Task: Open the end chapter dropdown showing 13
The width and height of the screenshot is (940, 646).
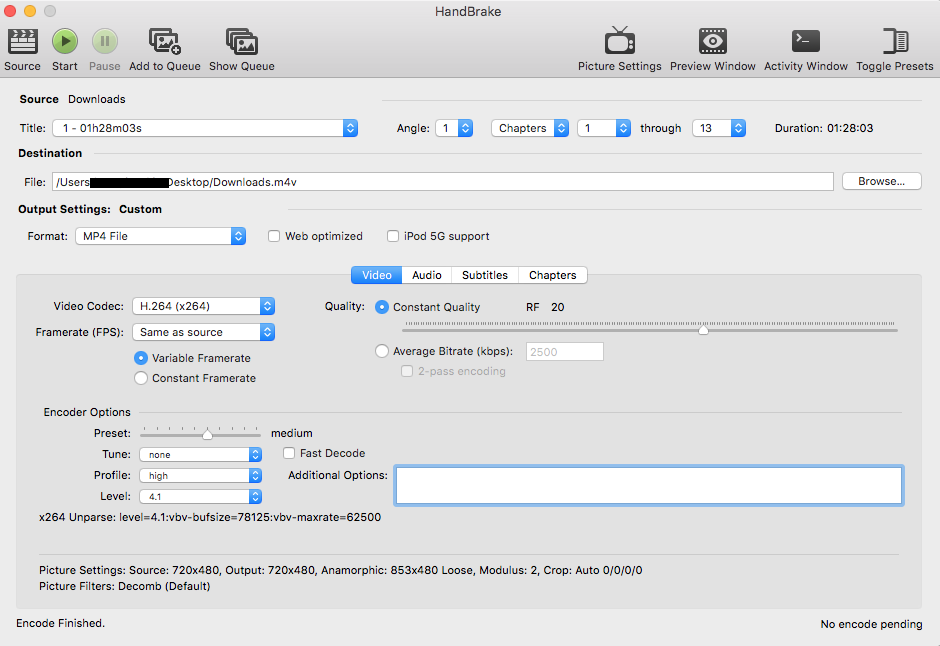Action: click(x=719, y=128)
